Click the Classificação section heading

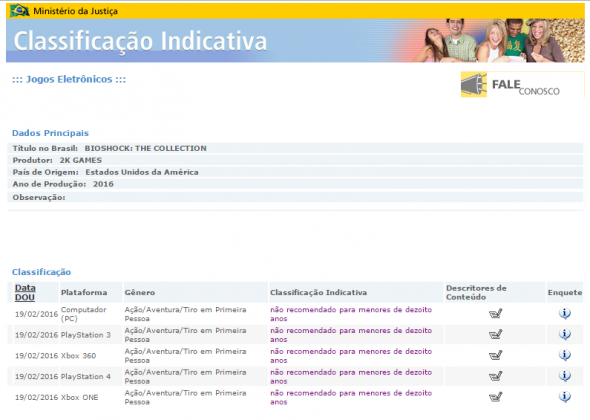pos(41,272)
